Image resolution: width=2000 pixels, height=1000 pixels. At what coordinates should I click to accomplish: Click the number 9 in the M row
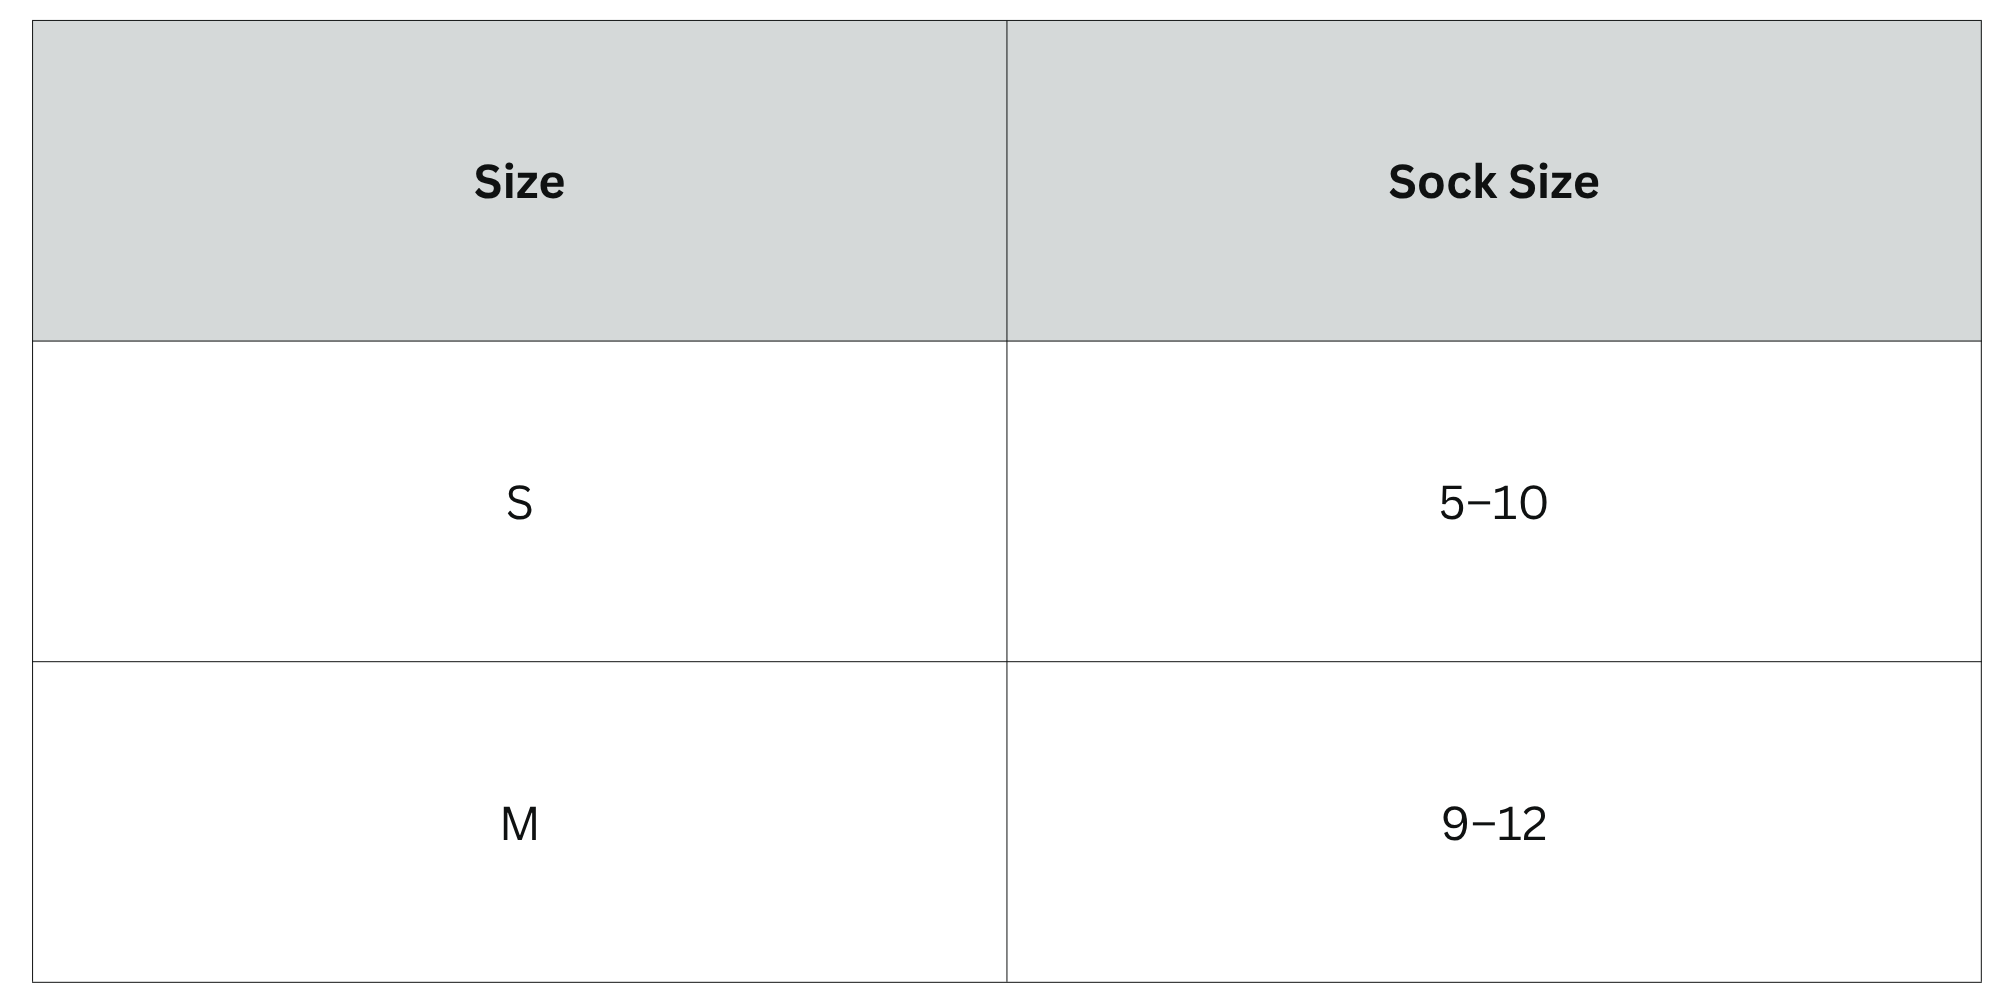1455,823
